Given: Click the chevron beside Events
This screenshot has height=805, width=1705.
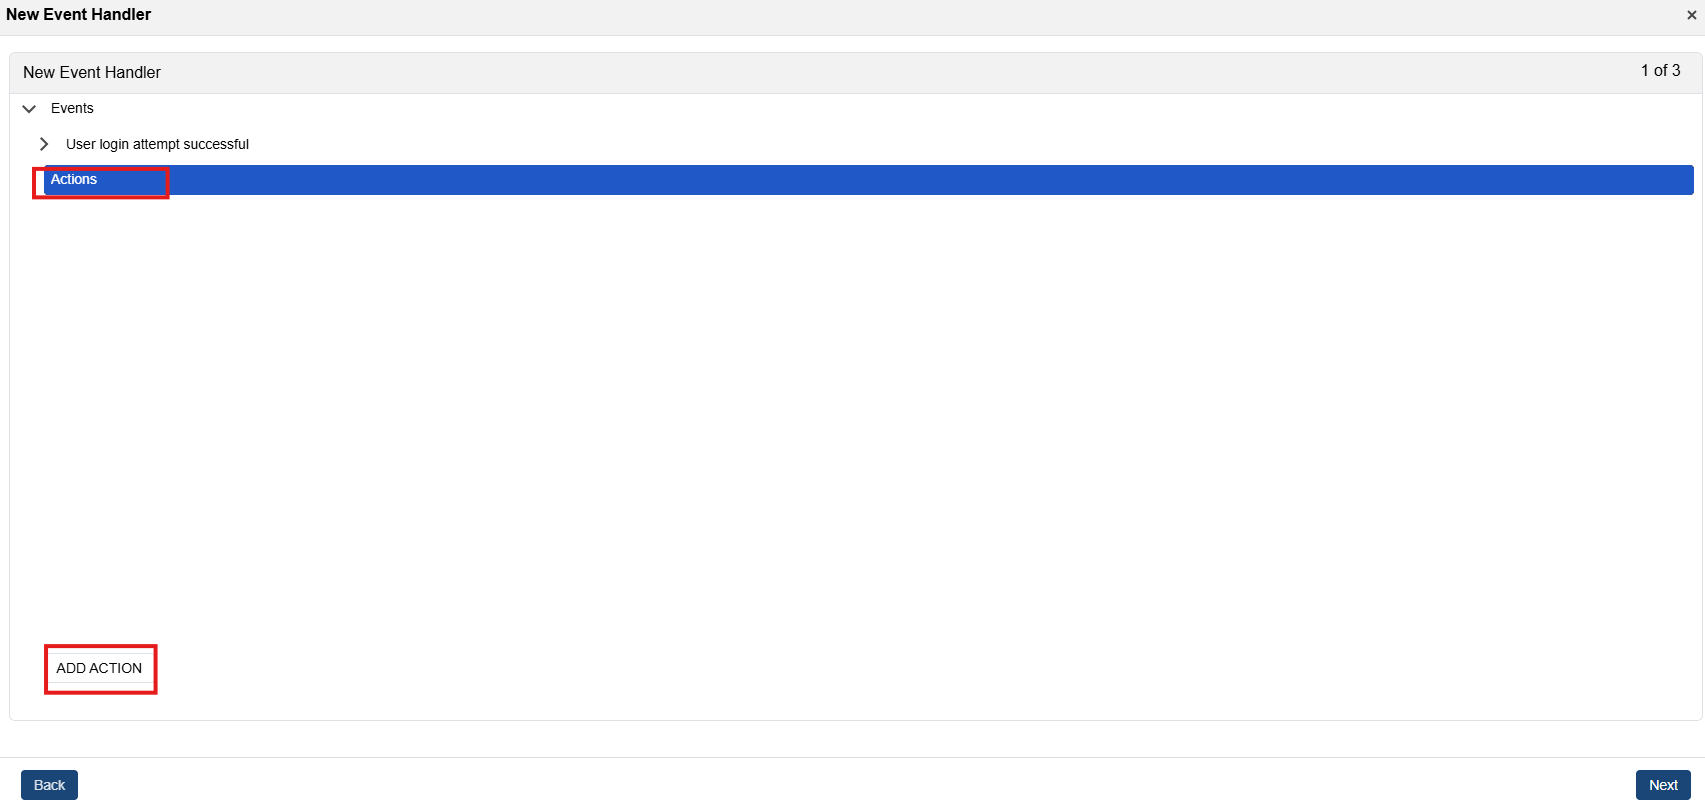Looking at the screenshot, I should coord(29,109).
